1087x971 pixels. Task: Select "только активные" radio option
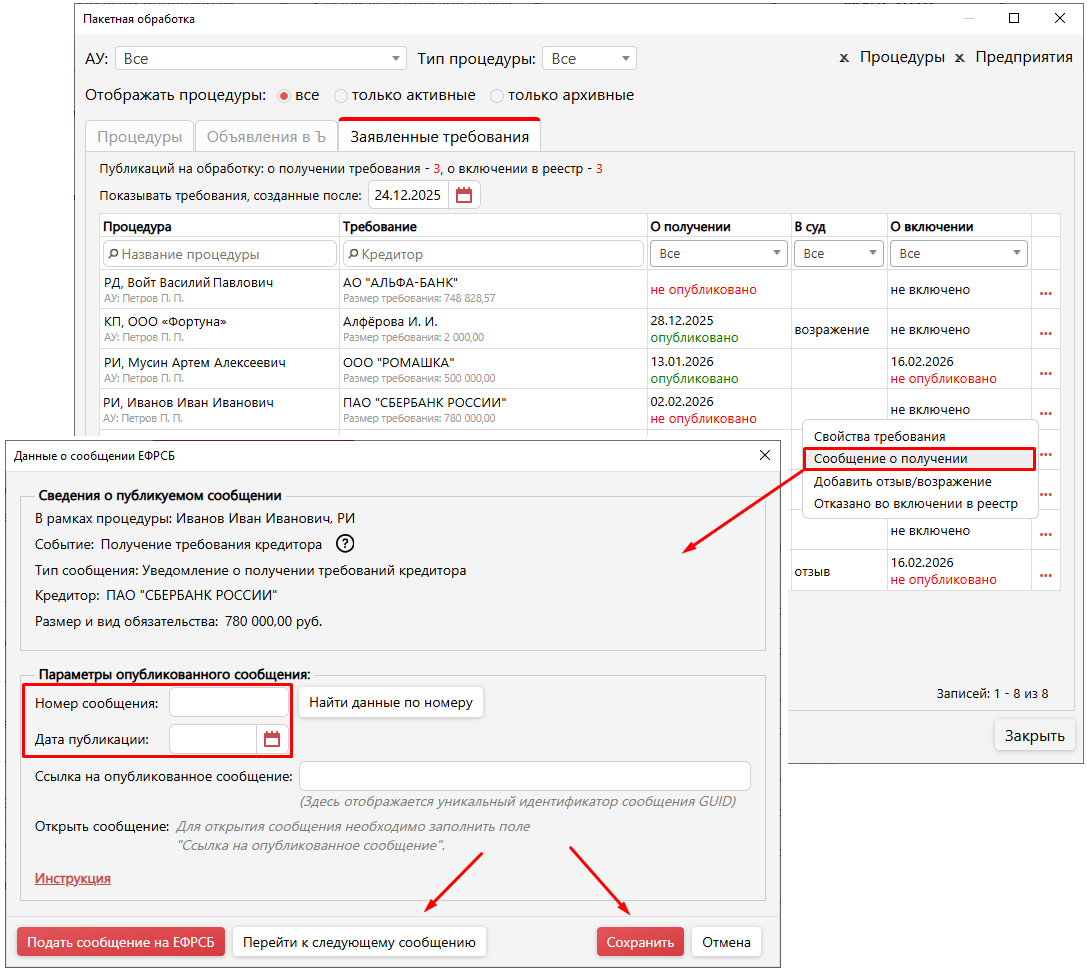click(341, 96)
